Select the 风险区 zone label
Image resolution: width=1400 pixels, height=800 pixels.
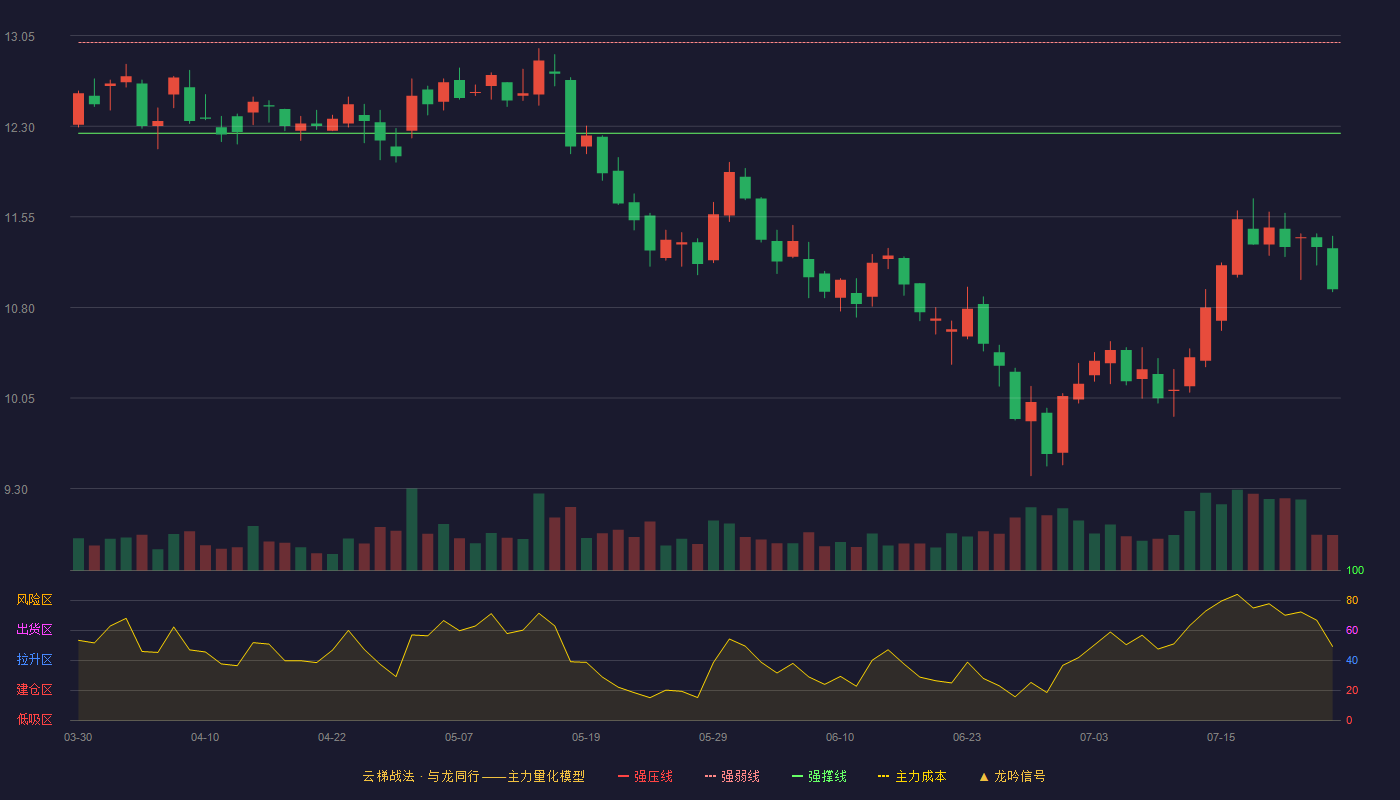34,600
